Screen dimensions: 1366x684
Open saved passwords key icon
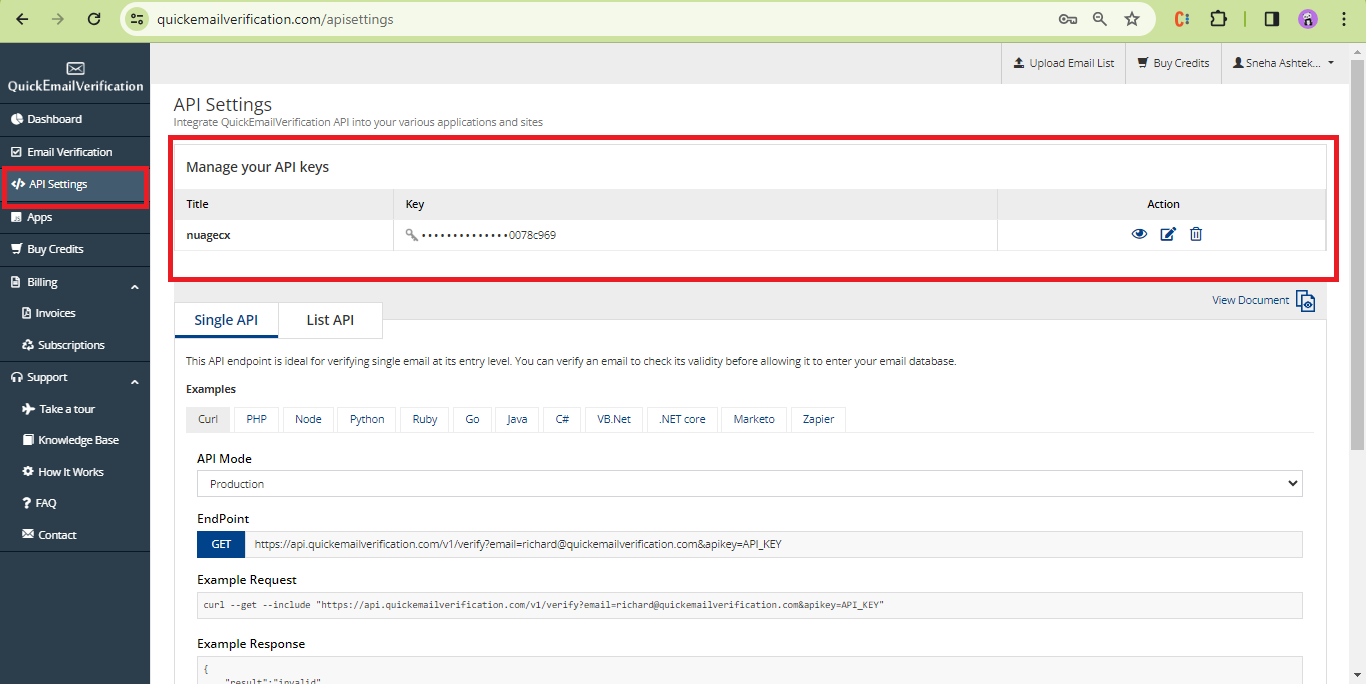[1068, 19]
